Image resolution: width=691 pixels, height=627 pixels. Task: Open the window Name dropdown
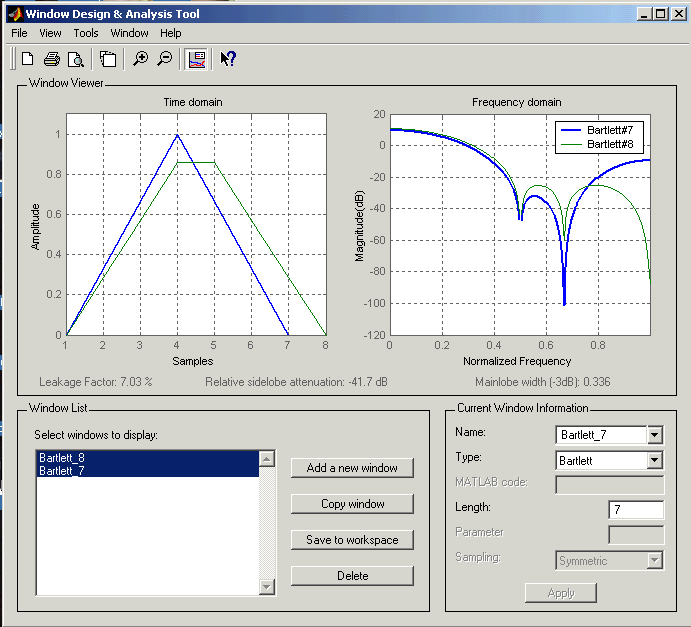tap(655, 435)
